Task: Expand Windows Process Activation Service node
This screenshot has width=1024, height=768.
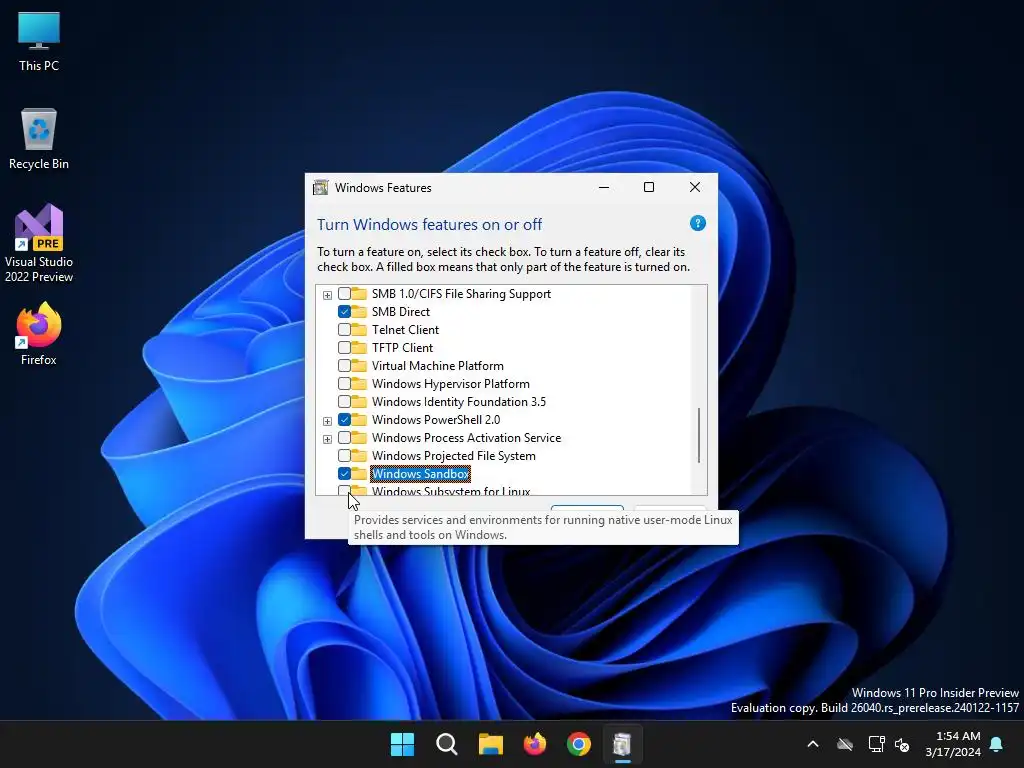Action: [327, 439]
